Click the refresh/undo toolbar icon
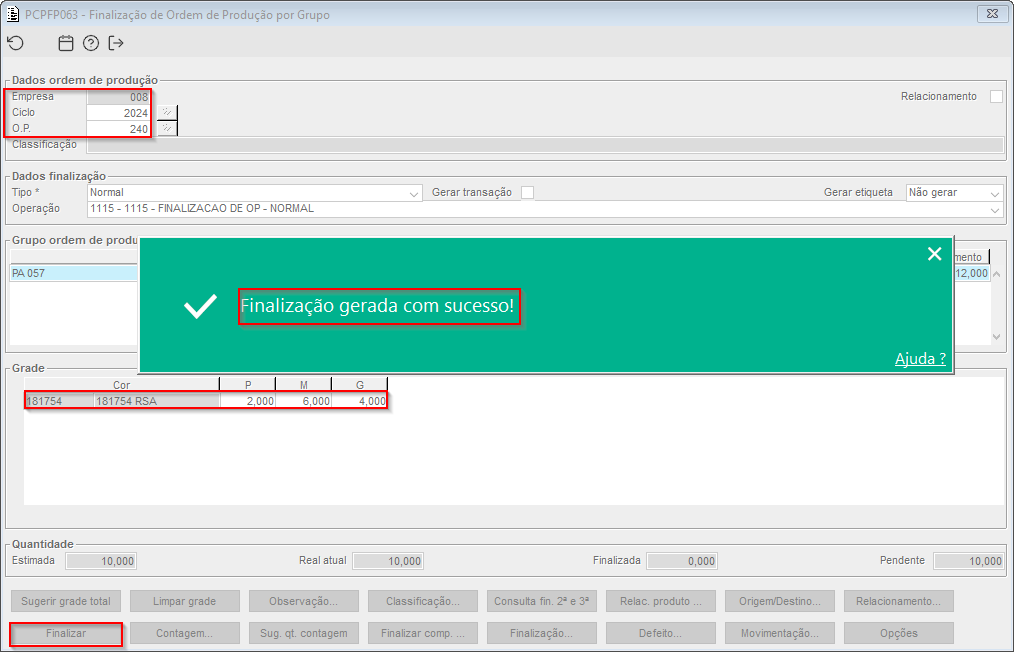The image size is (1016, 655). point(16,43)
